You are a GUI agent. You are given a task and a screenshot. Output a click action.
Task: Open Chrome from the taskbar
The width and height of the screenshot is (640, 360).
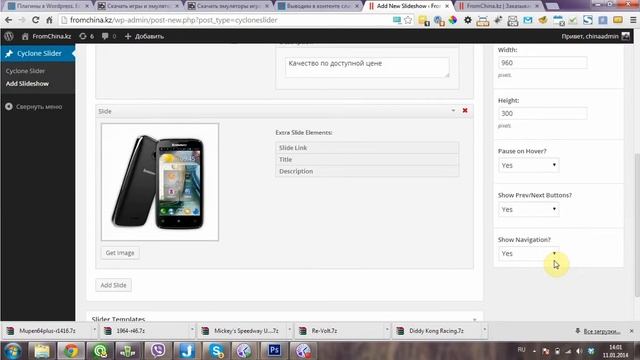pyautogui.click(x=71, y=351)
